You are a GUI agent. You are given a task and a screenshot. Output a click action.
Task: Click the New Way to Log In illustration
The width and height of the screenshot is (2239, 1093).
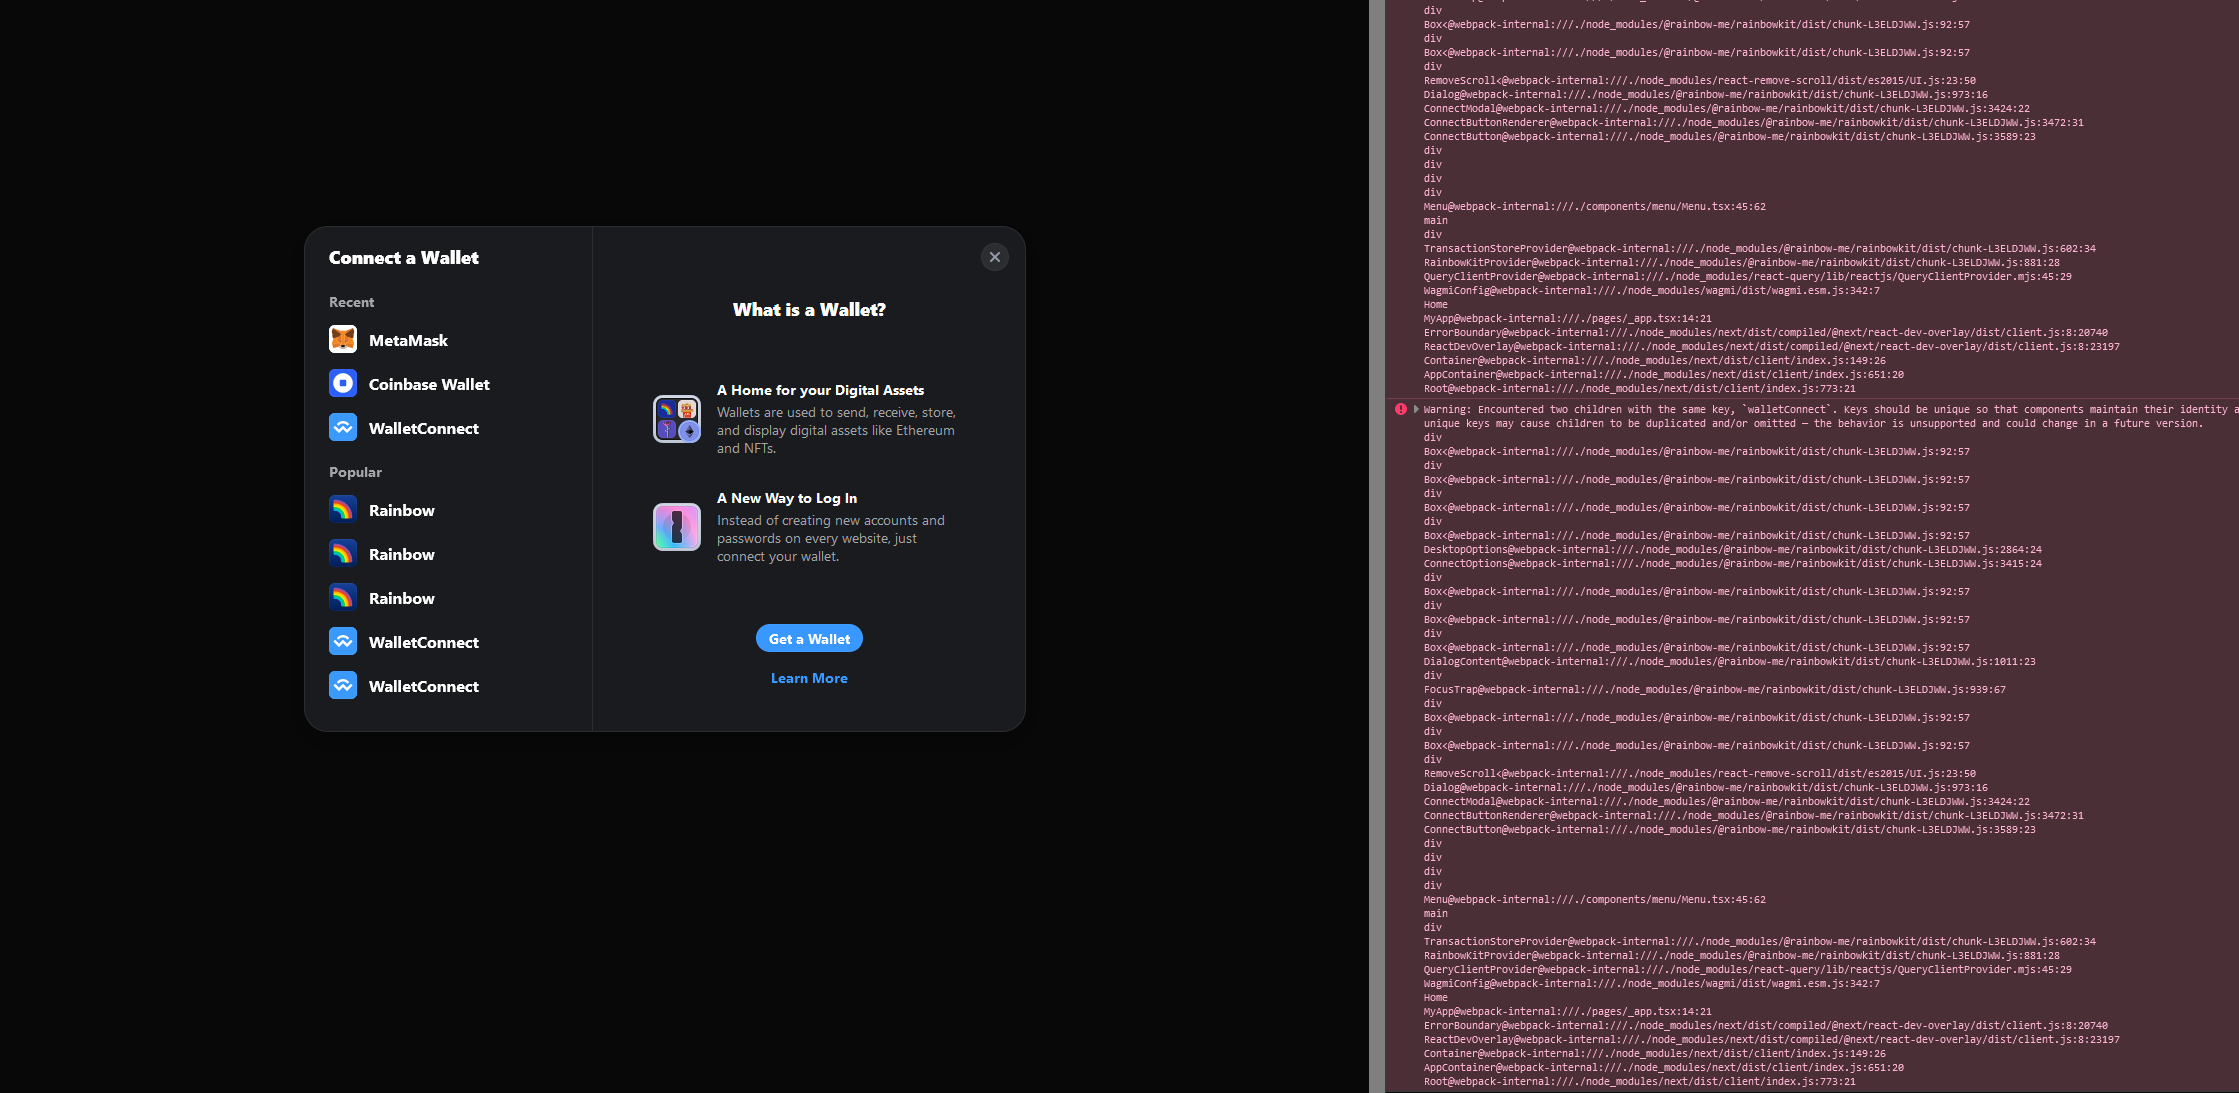677,527
